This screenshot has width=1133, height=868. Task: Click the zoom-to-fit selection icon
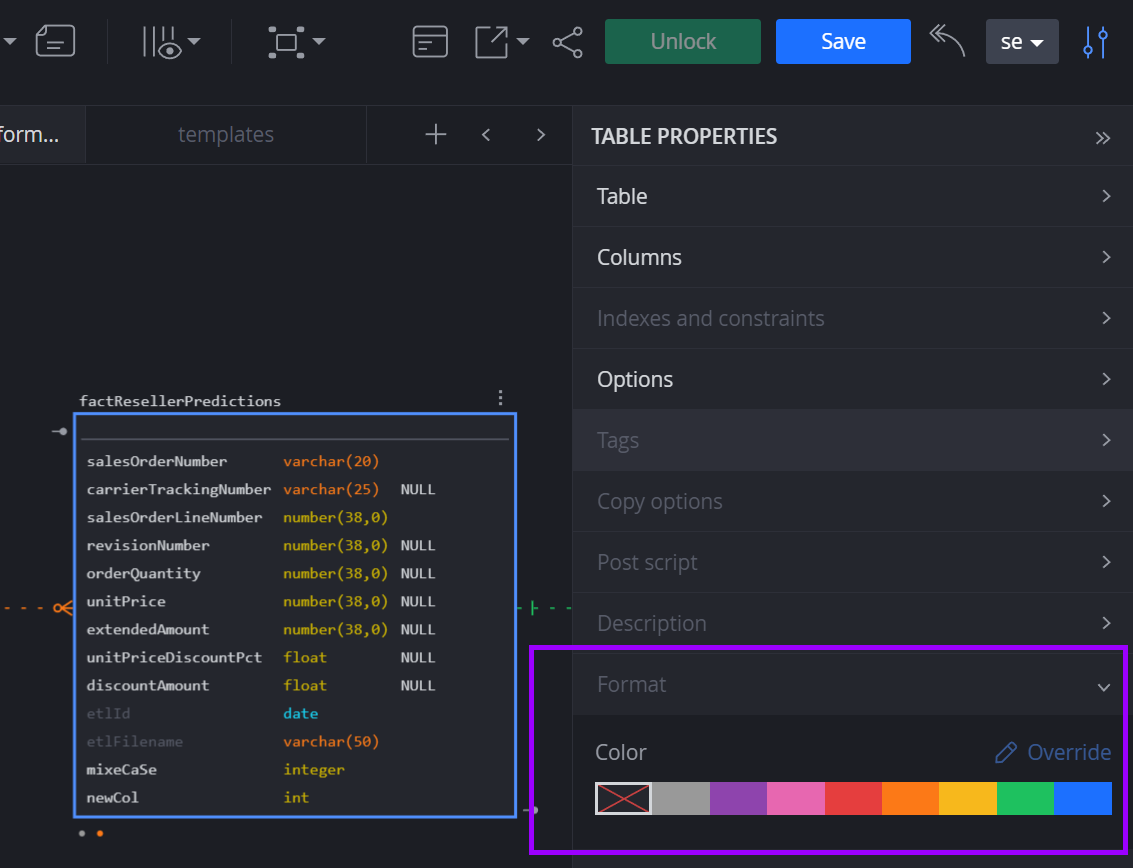(287, 41)
